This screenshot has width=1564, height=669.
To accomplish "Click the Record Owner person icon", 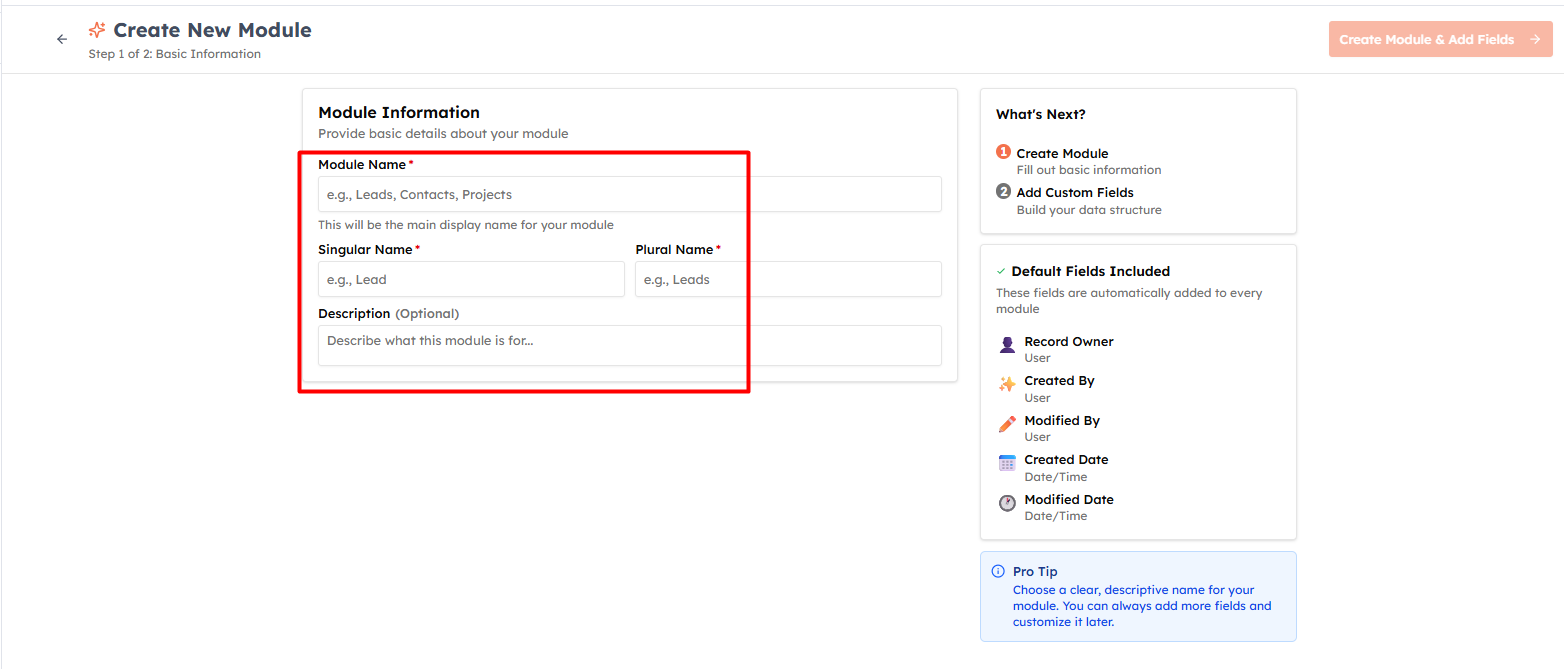I will pos(1007,345).
